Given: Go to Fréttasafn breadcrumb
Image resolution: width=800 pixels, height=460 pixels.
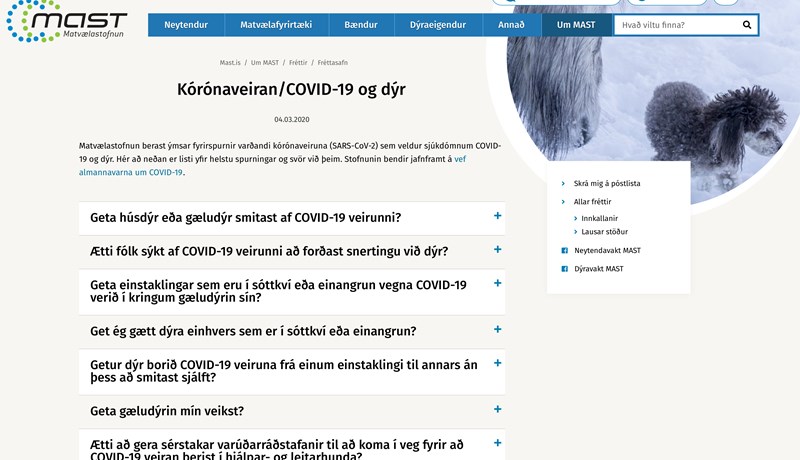Looking at the screenshot, I should click(333, 63).
